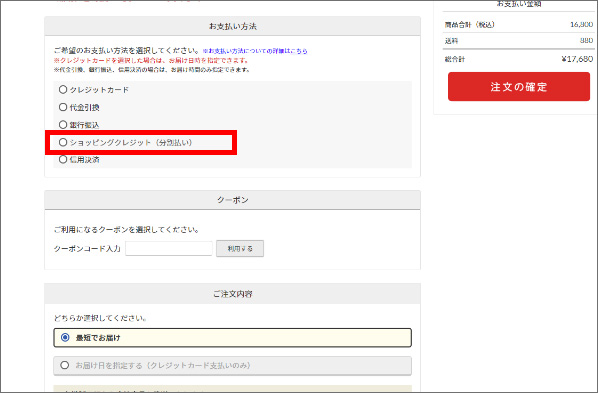Click the 16,800 subtotal value
Image resolution: width=598 pixels, height=393 pixels.
582,24
